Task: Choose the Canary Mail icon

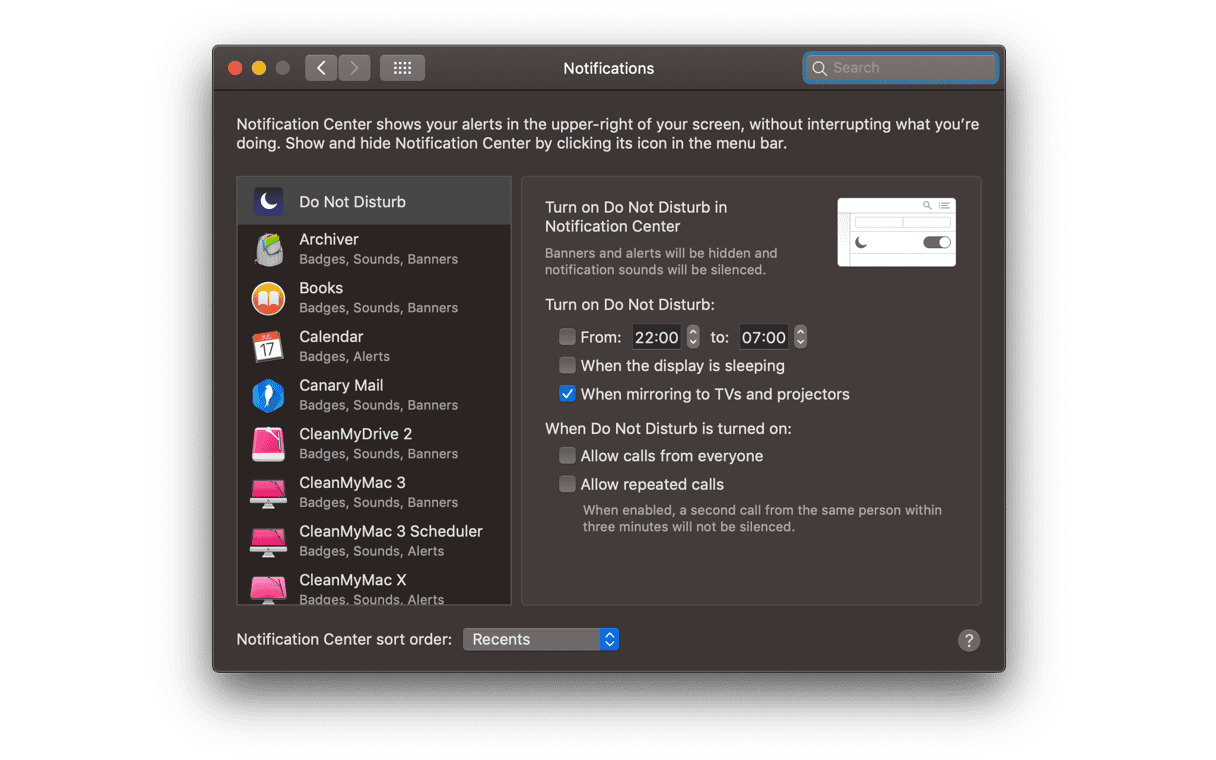Action: click(268, 396)
